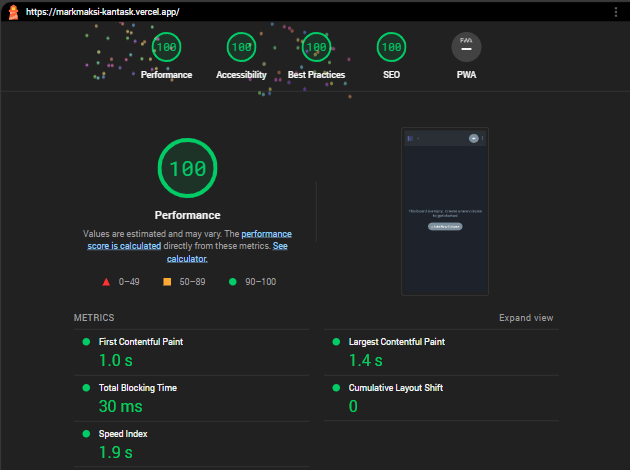The image size is (630, 470).
Task: Select the Accessibility score gauge
Action: 241,47
